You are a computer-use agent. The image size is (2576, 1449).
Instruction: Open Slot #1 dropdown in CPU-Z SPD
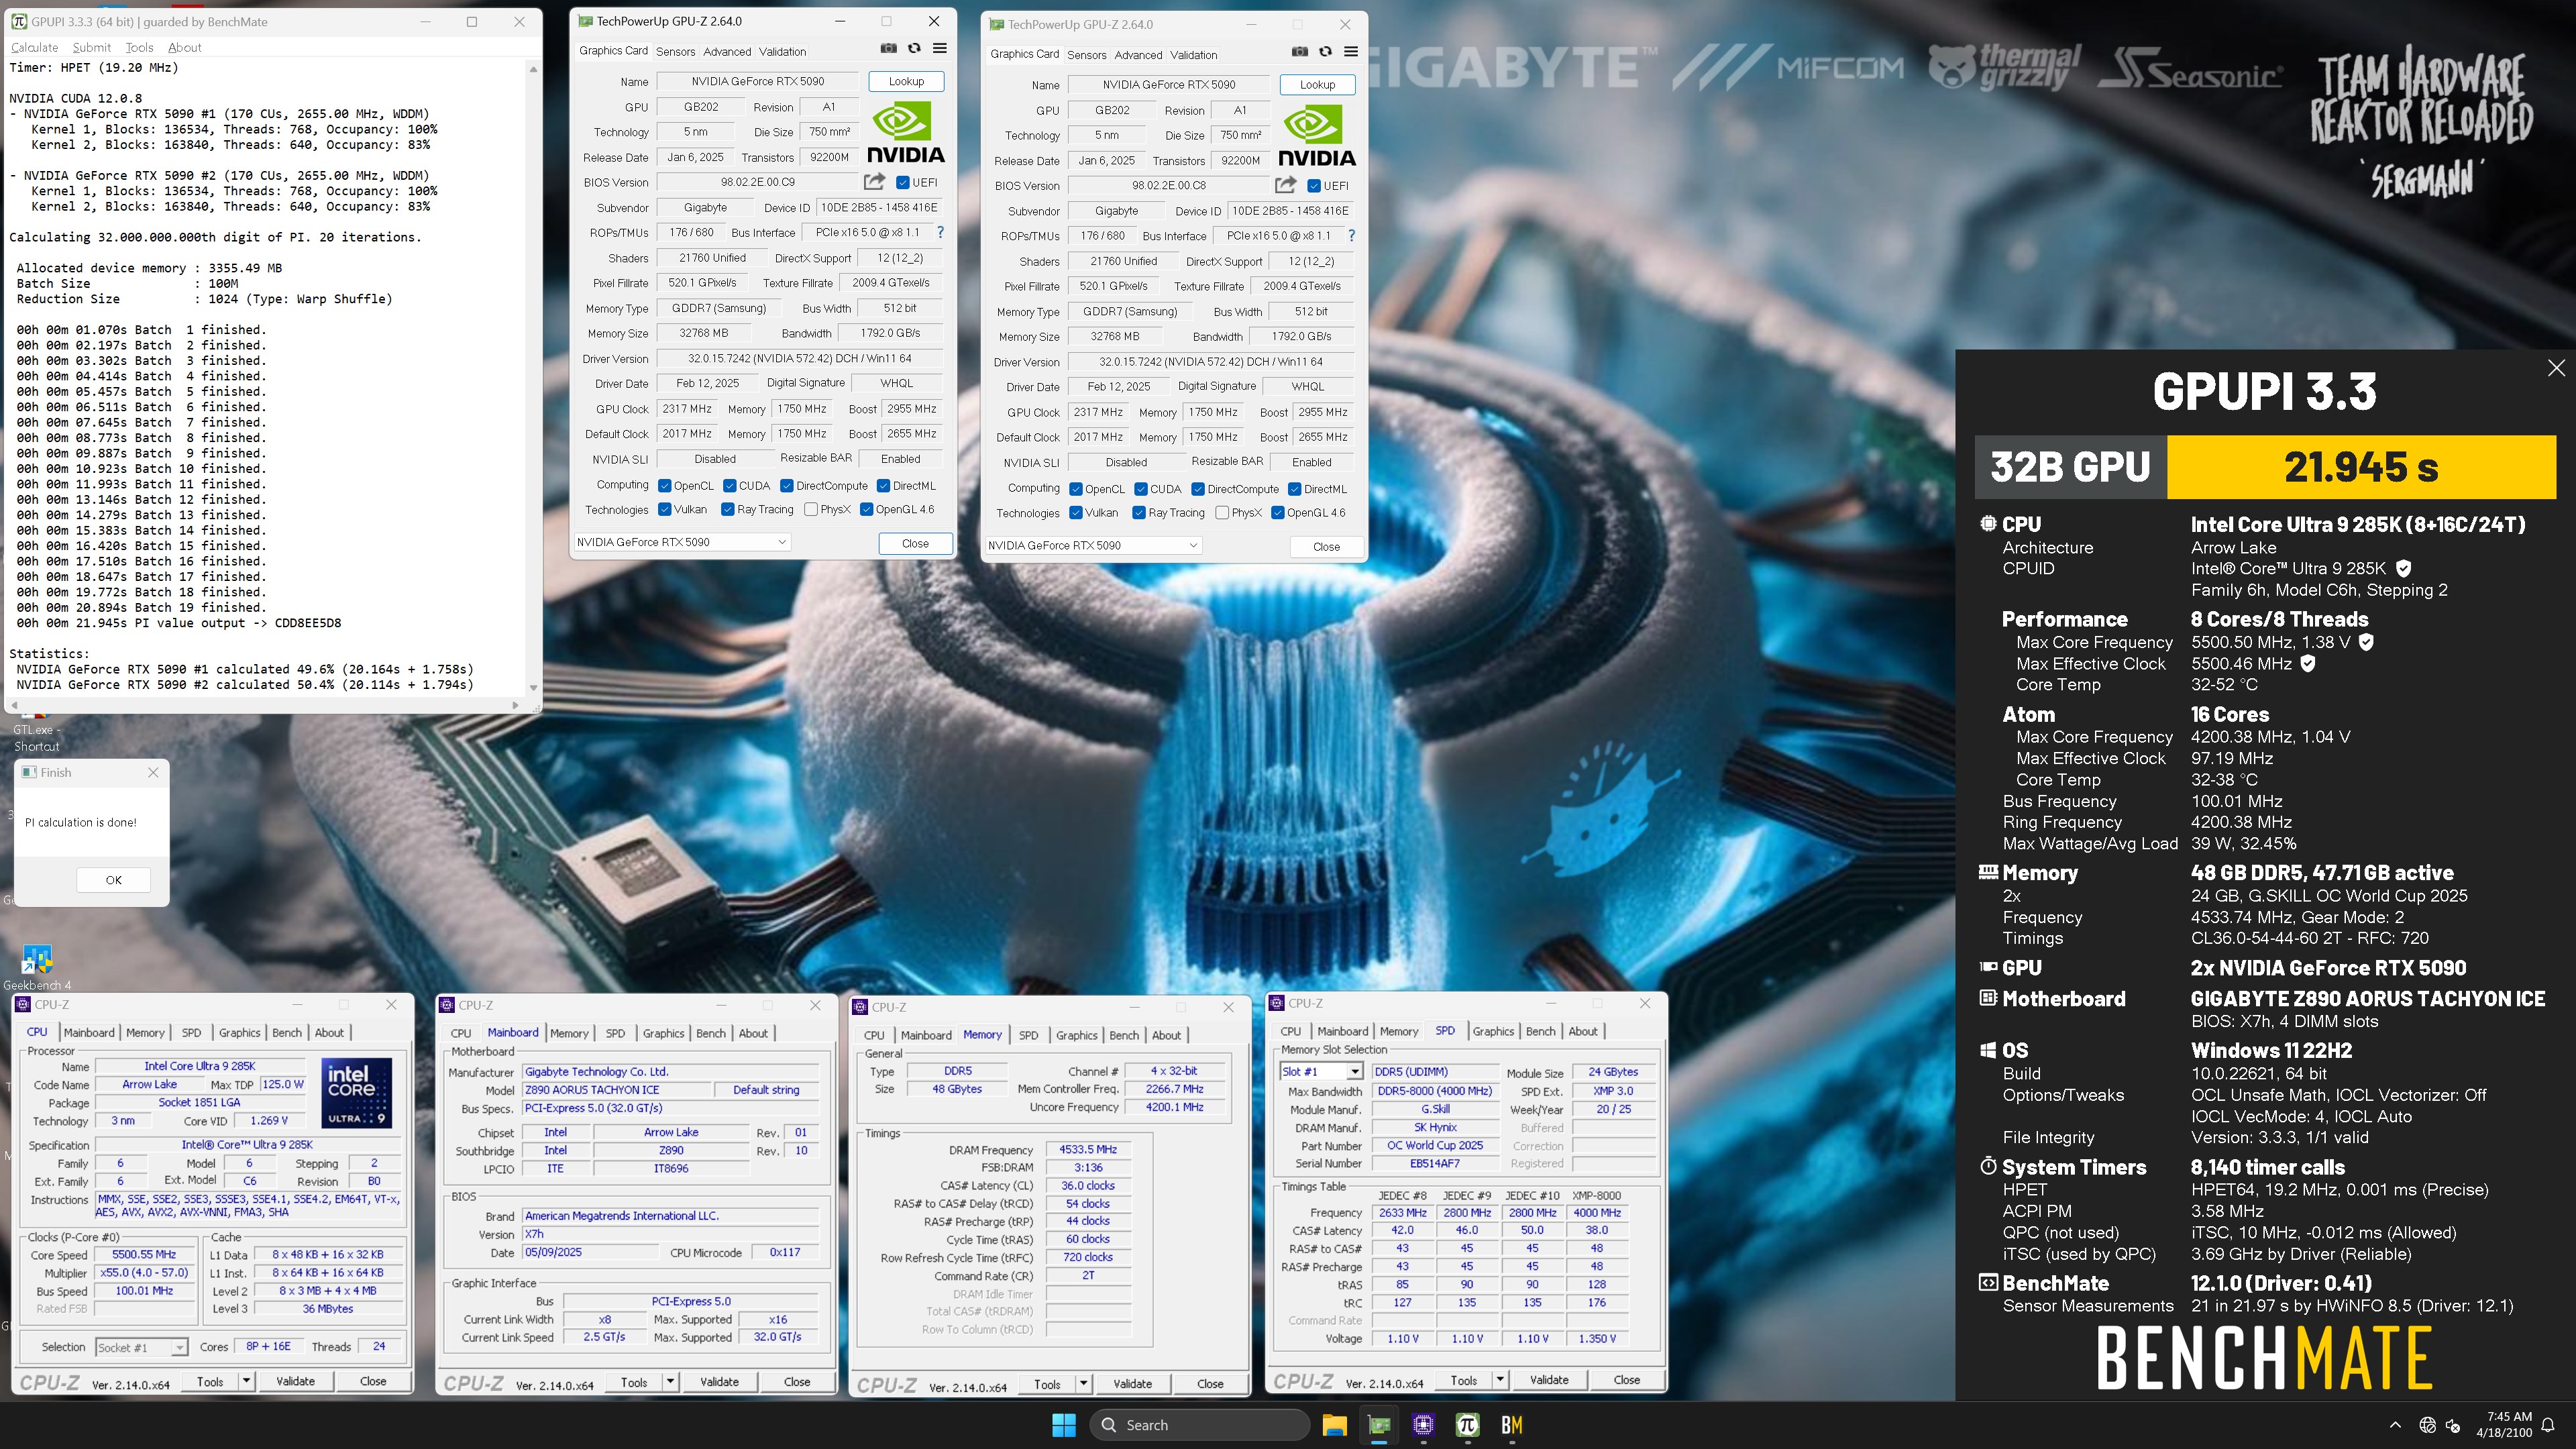1321,1071
